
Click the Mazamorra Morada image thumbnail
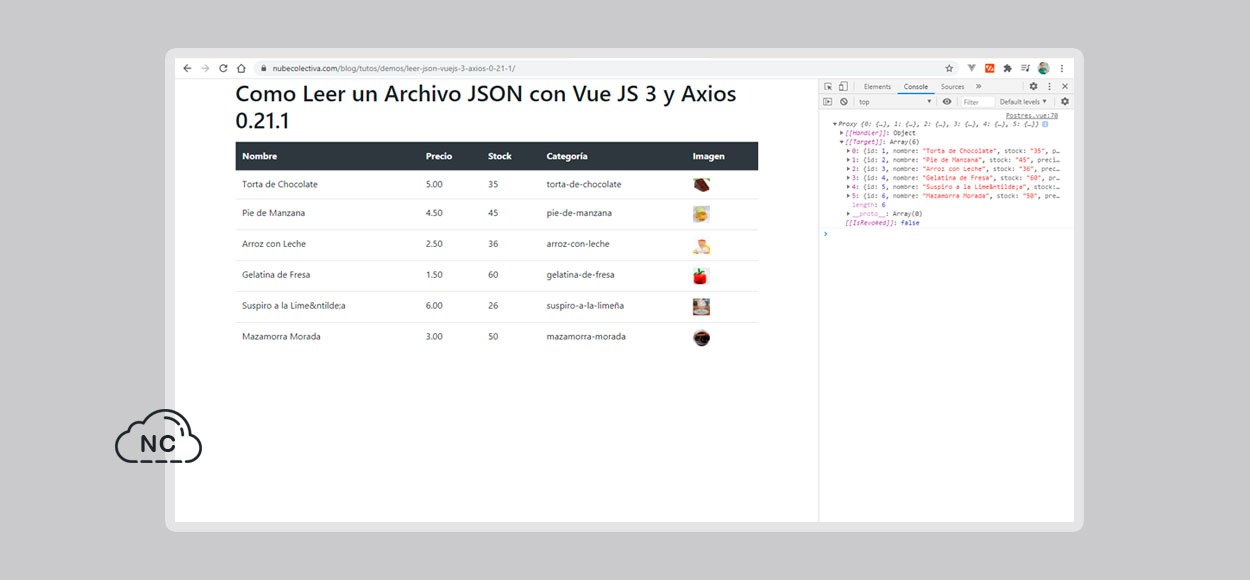point(701,338)
